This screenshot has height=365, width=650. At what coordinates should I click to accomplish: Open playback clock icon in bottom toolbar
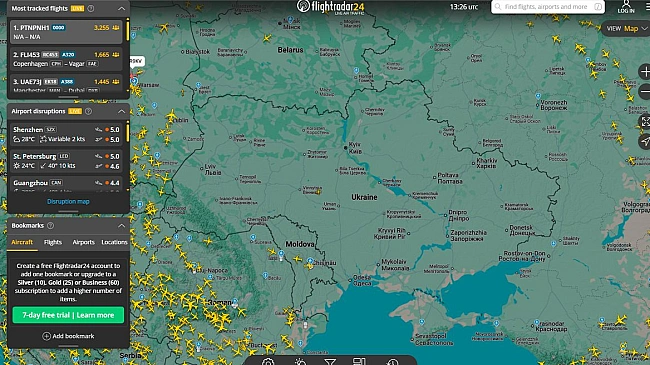[x=392, y=362]
